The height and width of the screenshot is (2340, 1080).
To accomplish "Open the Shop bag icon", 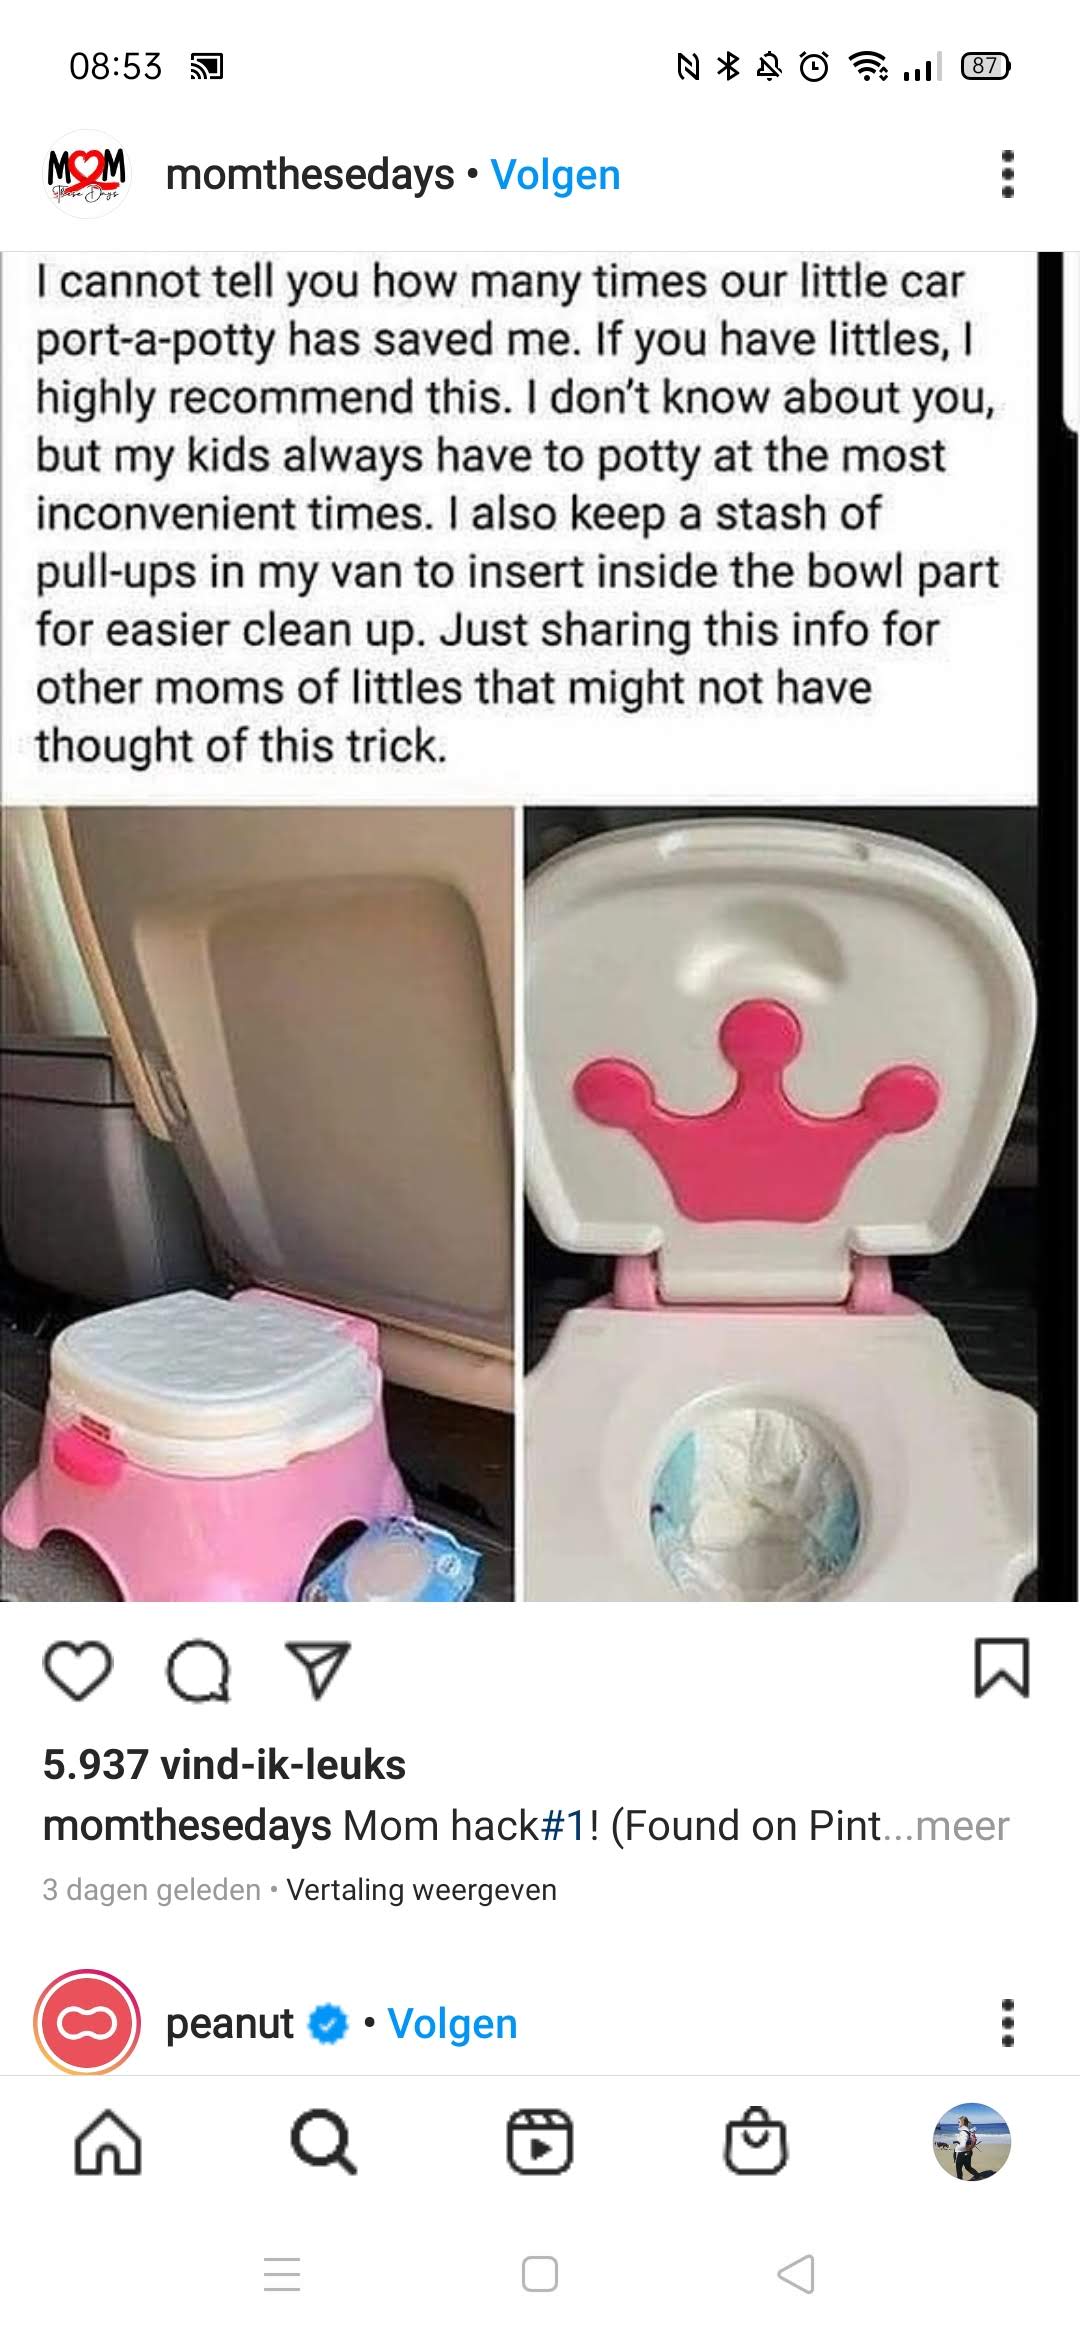I will point(756,2141).
